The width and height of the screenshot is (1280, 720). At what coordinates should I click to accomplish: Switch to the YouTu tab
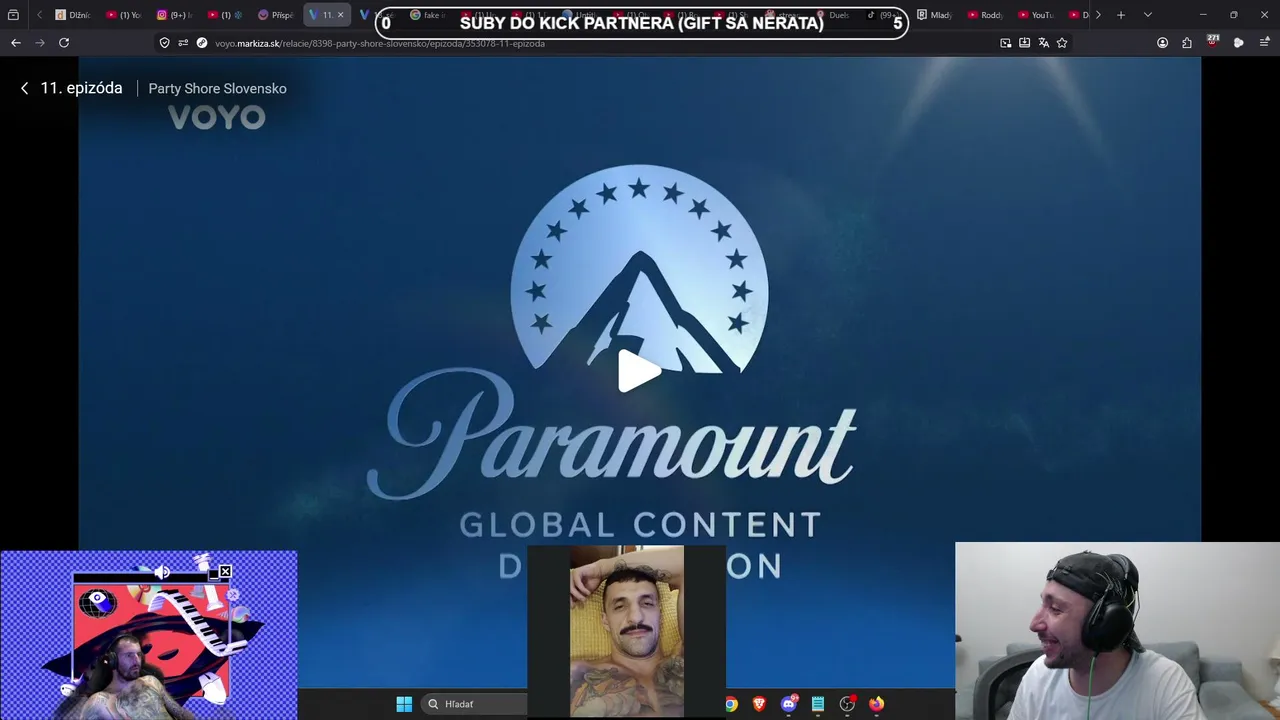point(1036,15)
